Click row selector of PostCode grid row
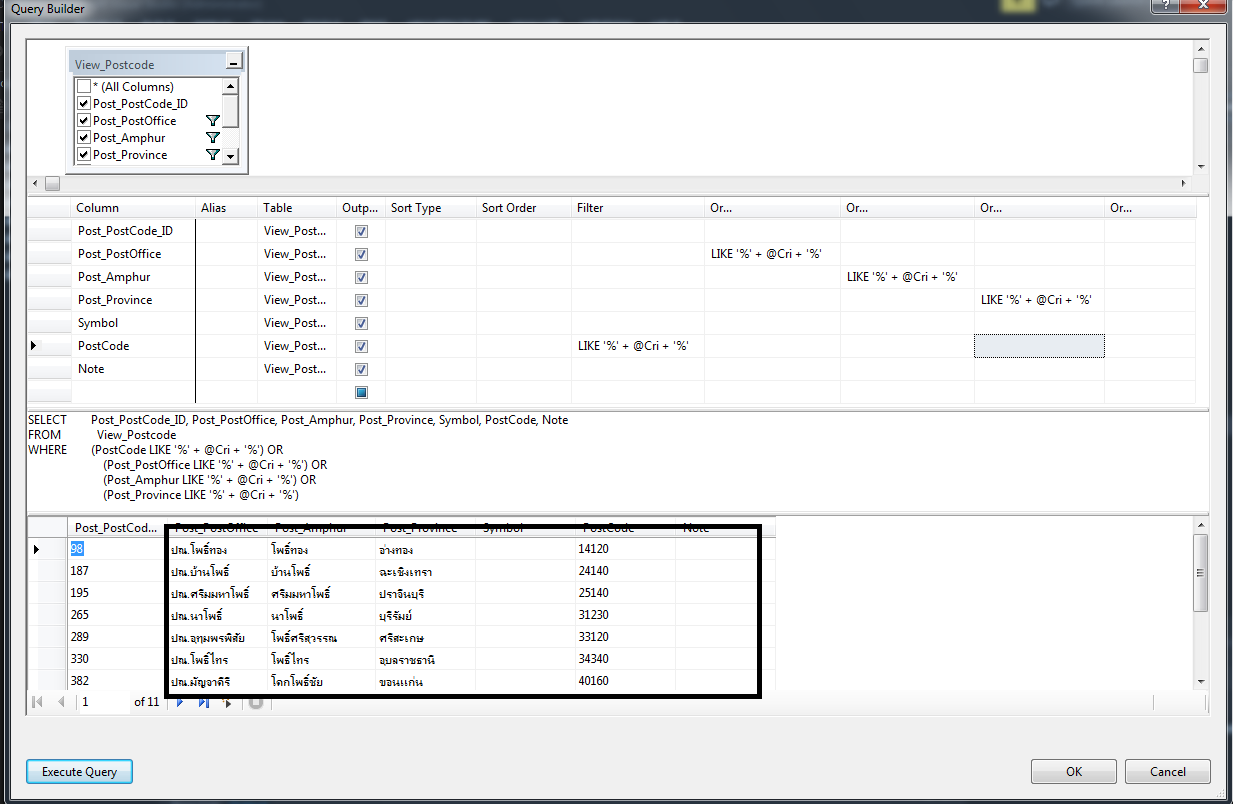The image size is (1233, 804). (49, 346)
